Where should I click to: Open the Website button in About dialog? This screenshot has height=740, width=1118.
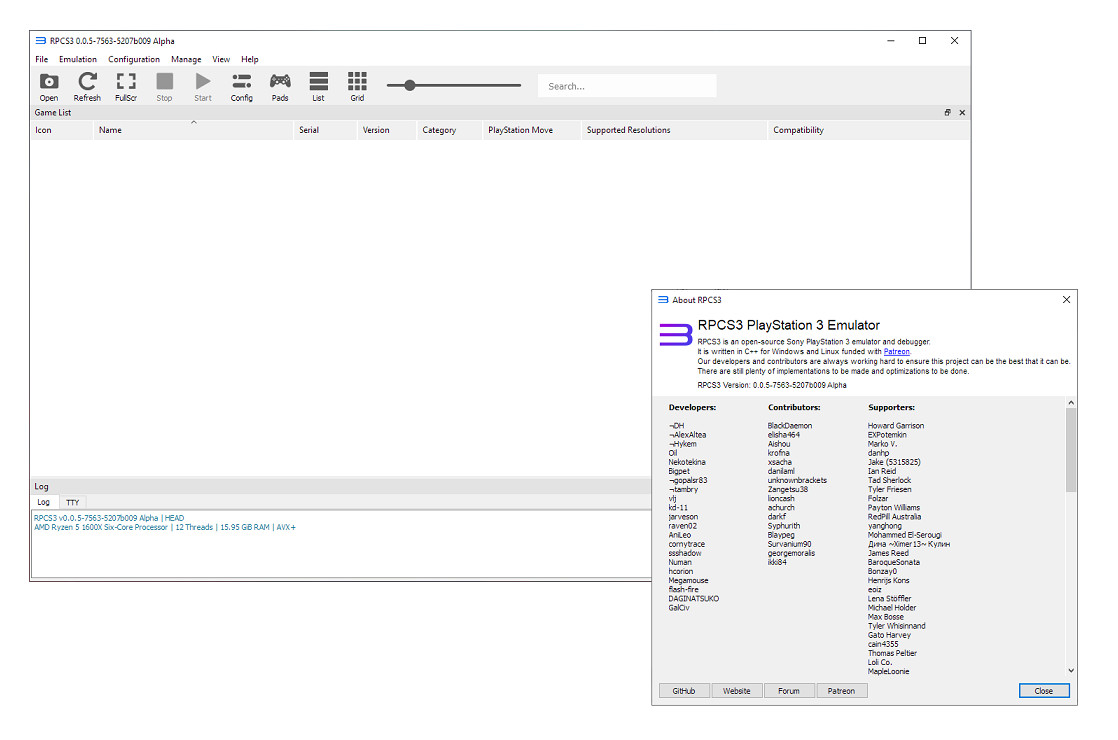click(x=737, y=691)
